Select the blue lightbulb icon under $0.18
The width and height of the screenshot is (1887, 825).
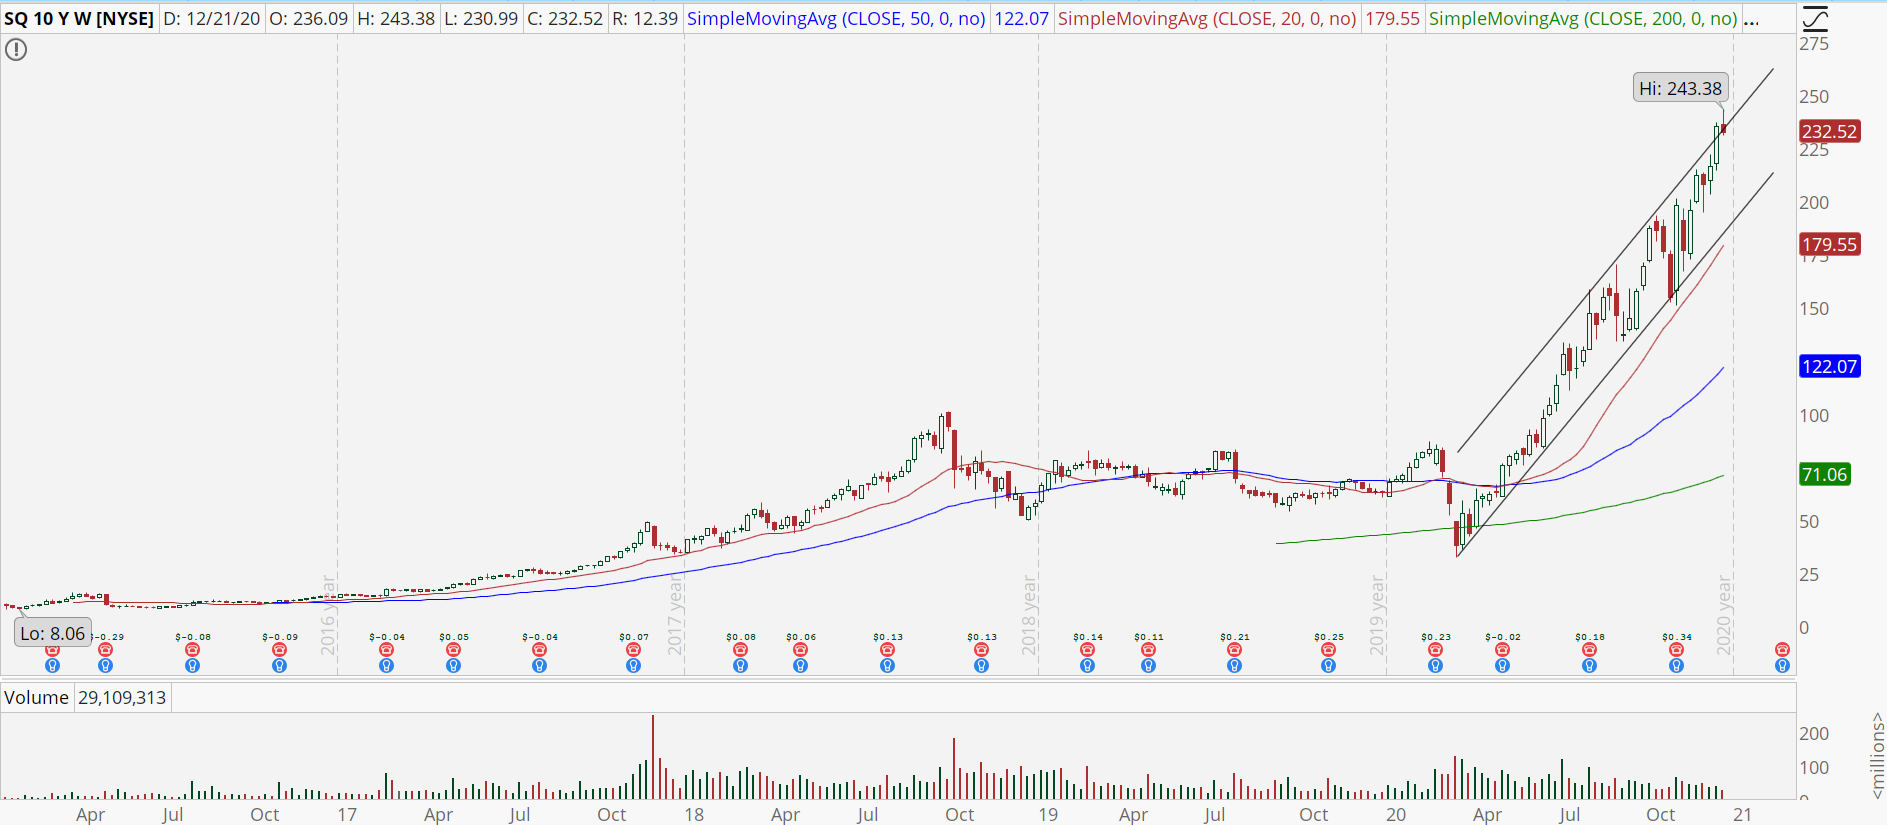coord(1589,666)
